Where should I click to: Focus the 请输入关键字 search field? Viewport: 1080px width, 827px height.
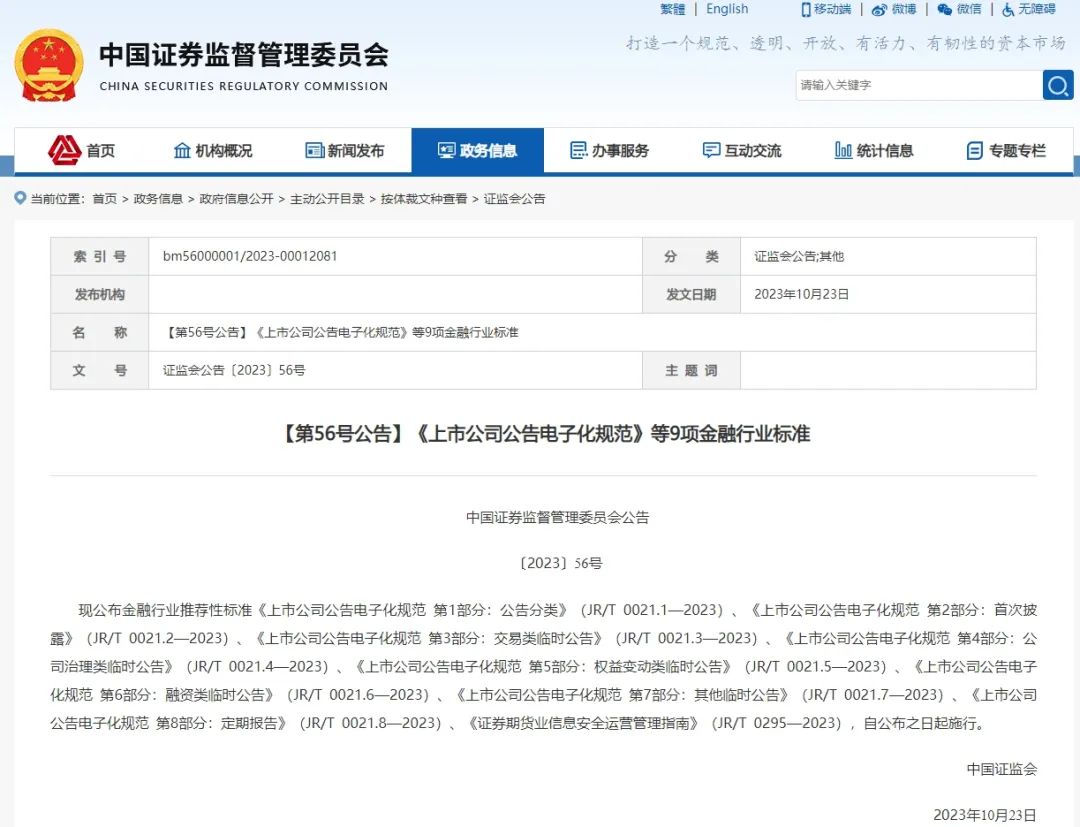tap(919, 85)
